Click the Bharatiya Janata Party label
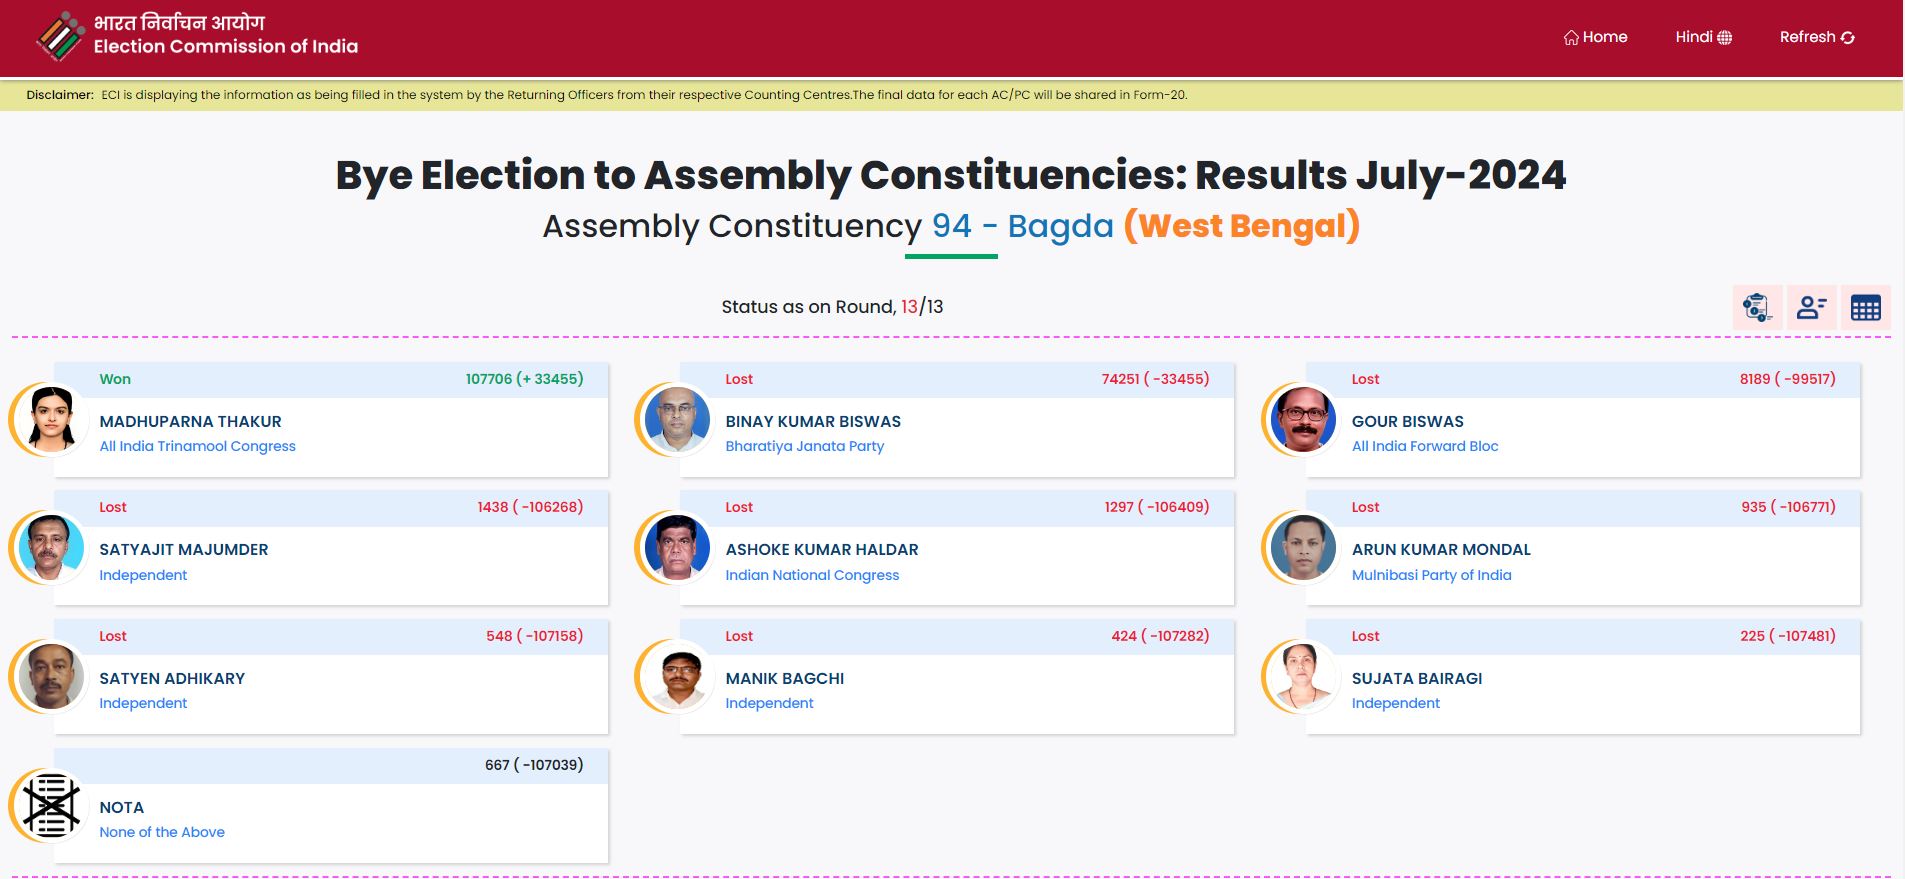 (x=804, y=446)
